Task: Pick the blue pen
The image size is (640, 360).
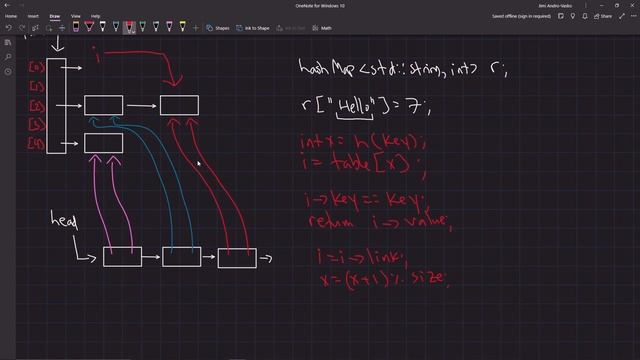Action: point(116,27)
